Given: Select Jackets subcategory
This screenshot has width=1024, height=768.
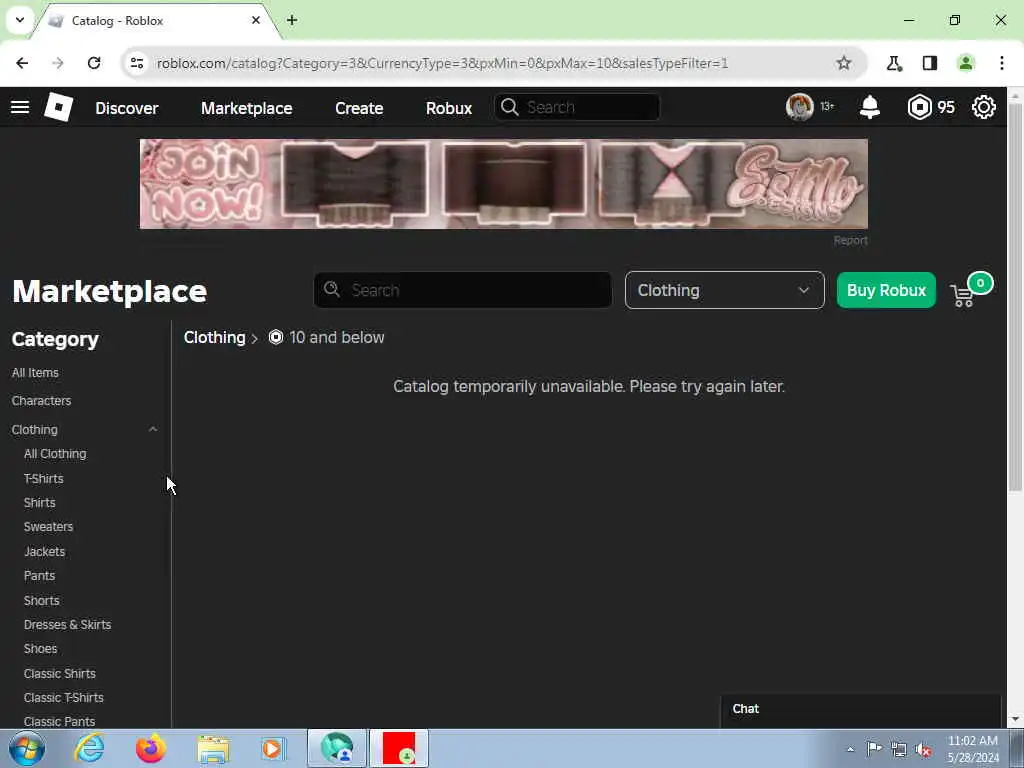Looking at the screenshot, I should coord(44,551).
